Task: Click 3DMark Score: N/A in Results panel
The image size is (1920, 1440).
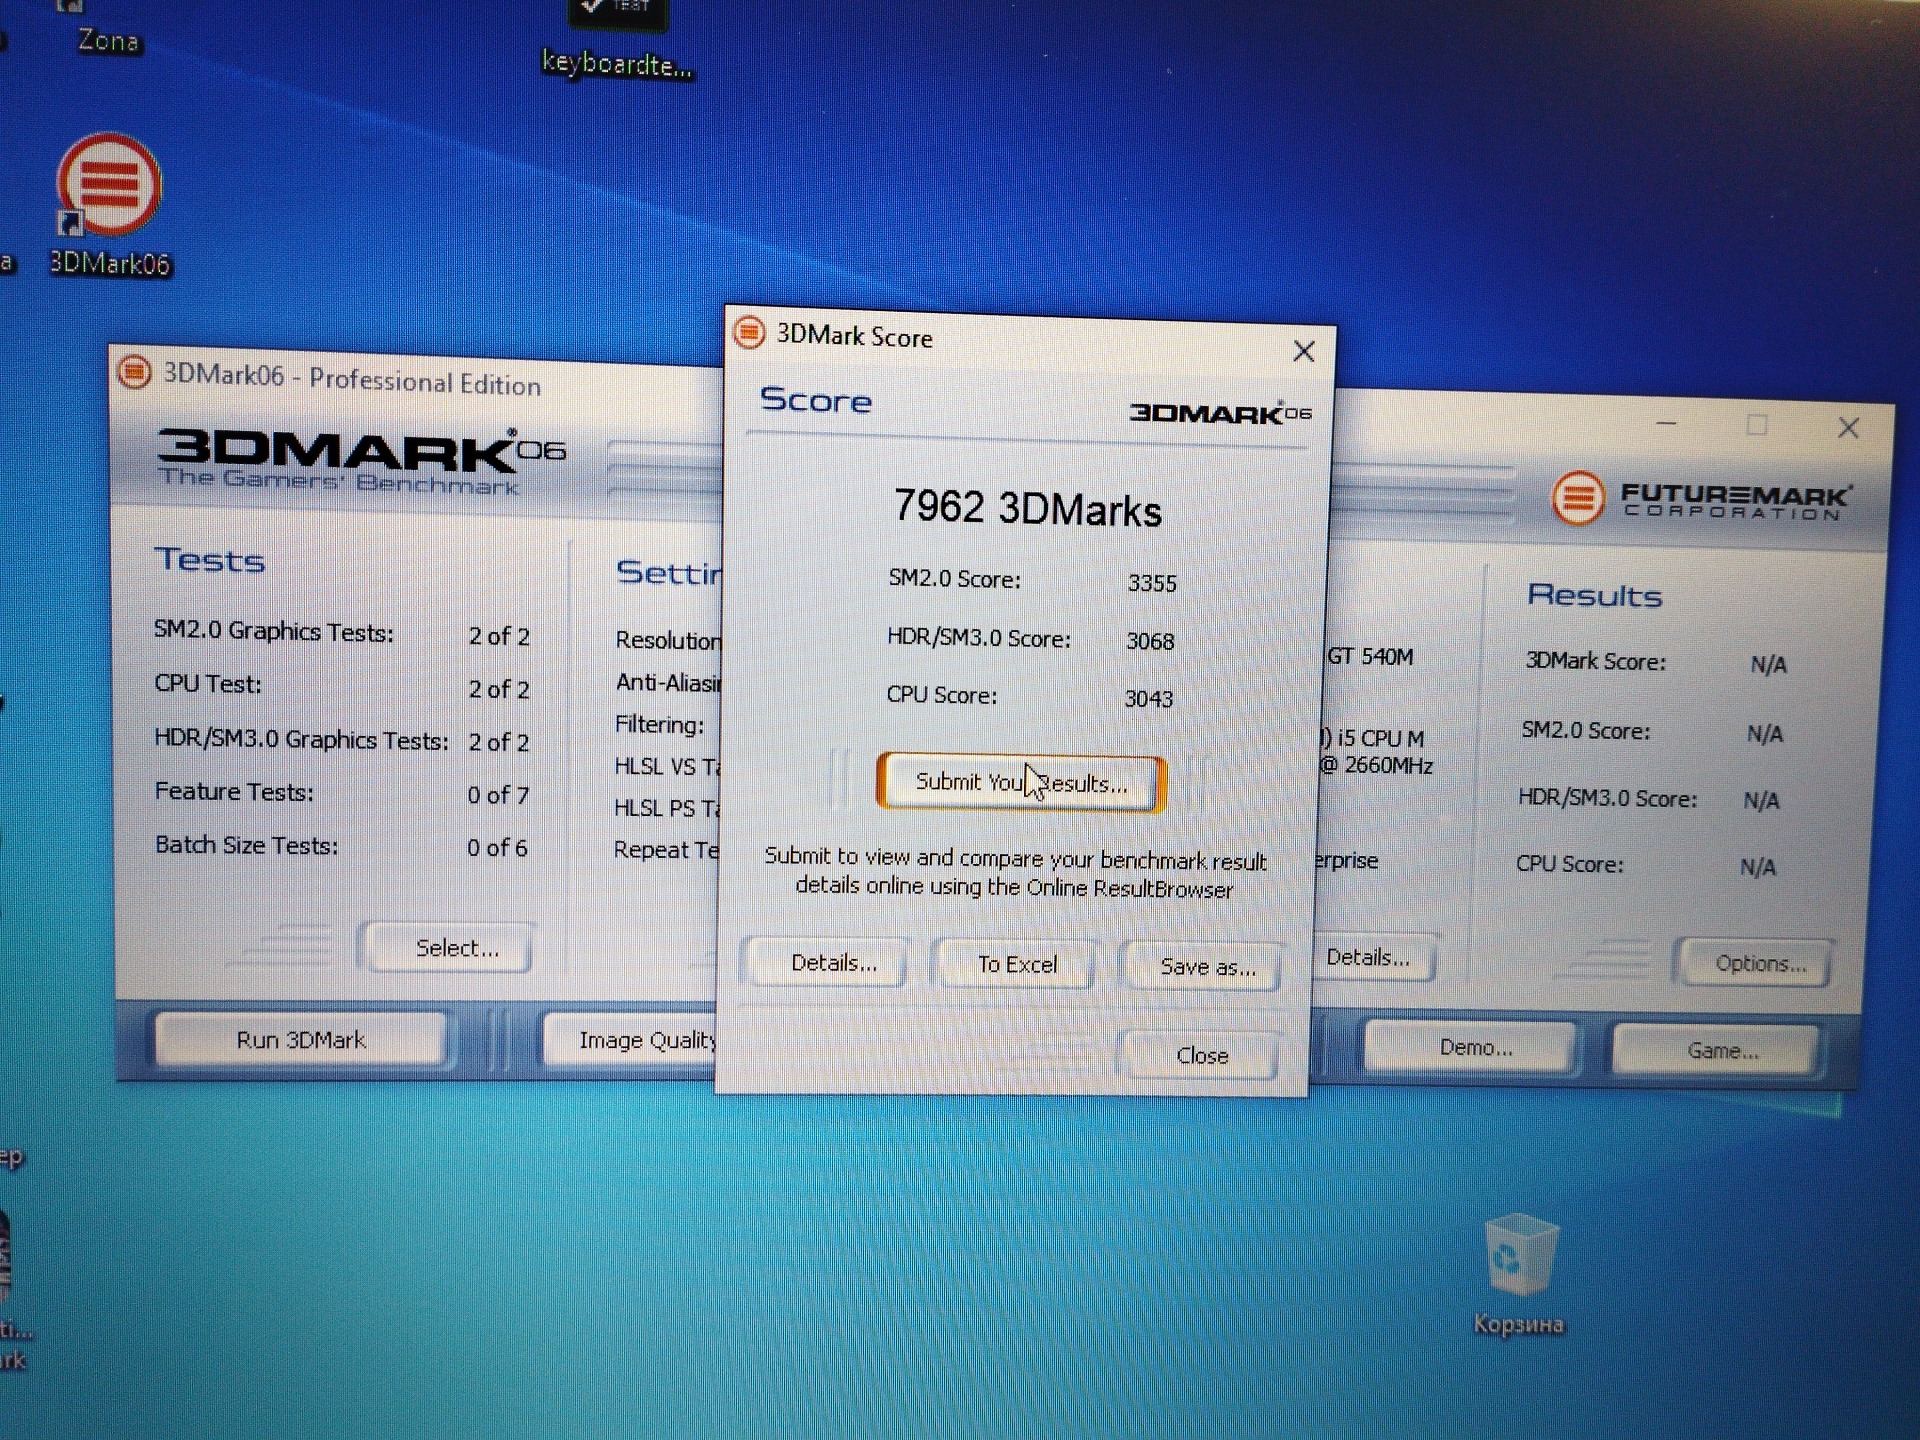Action: 1656,663
